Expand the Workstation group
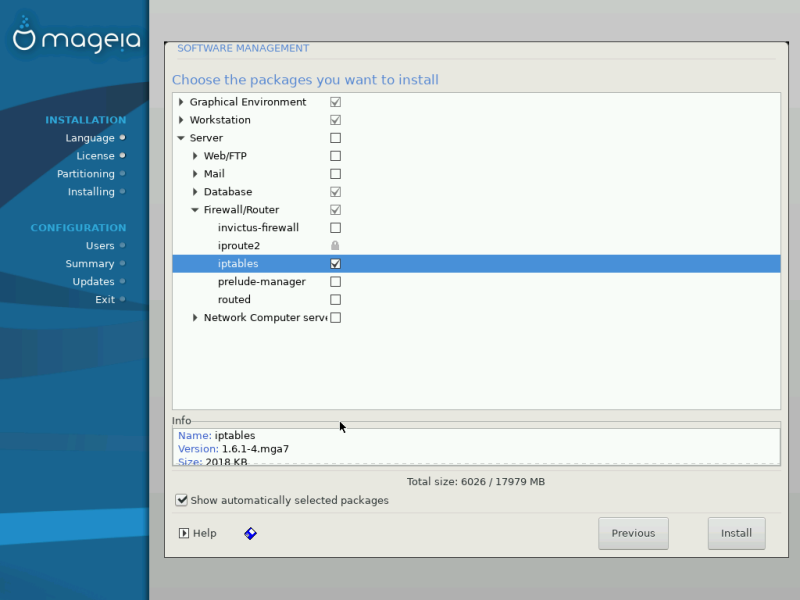The image size is (800, 600). [x=181, y=120]
